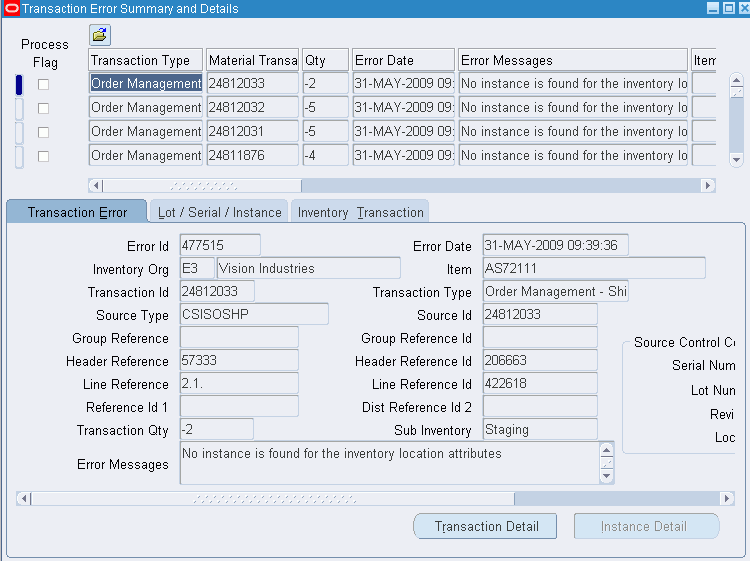Click the Header Reference Id field 206663
Image resolution: width=750 pixels, height=561 pixels.
(540, 360)
